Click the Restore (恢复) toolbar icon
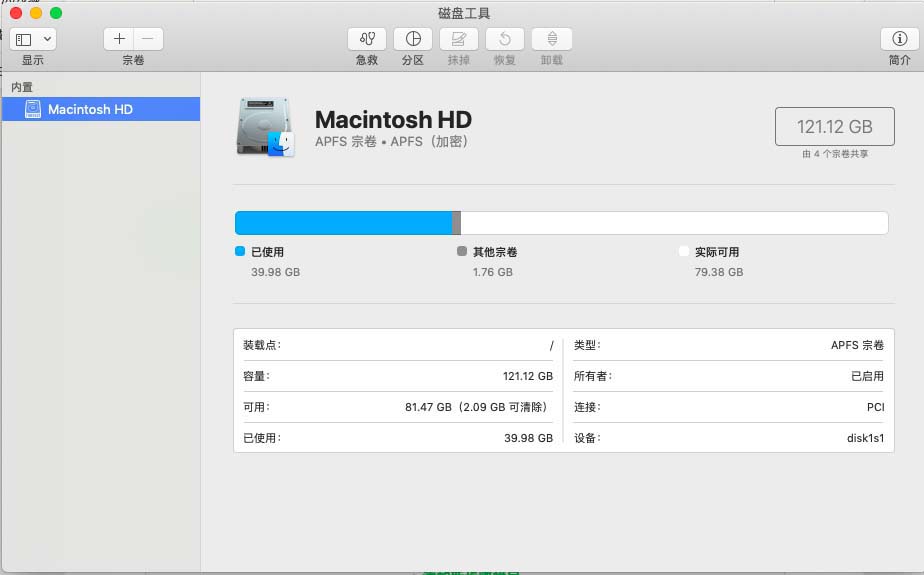The width and height of the screenshot is (924, 575). pyautogui.click(x=504, y=39)
